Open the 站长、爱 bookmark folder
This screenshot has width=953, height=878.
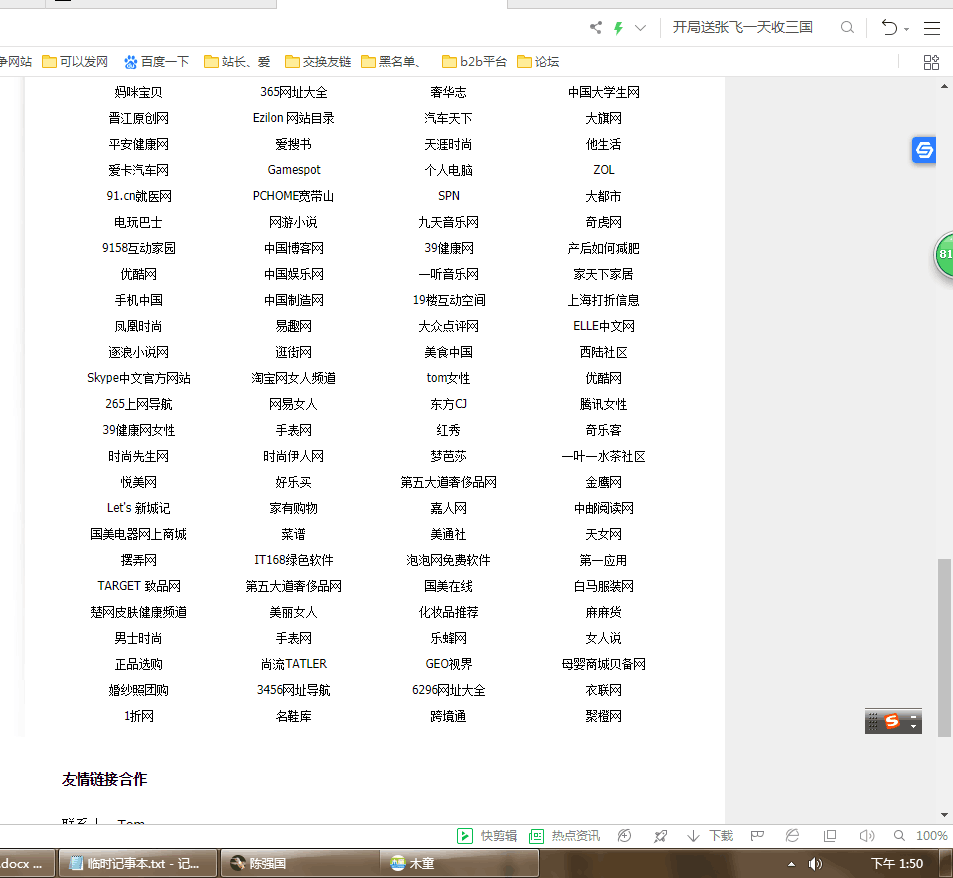pyautogui.click(x=237, y=61)
